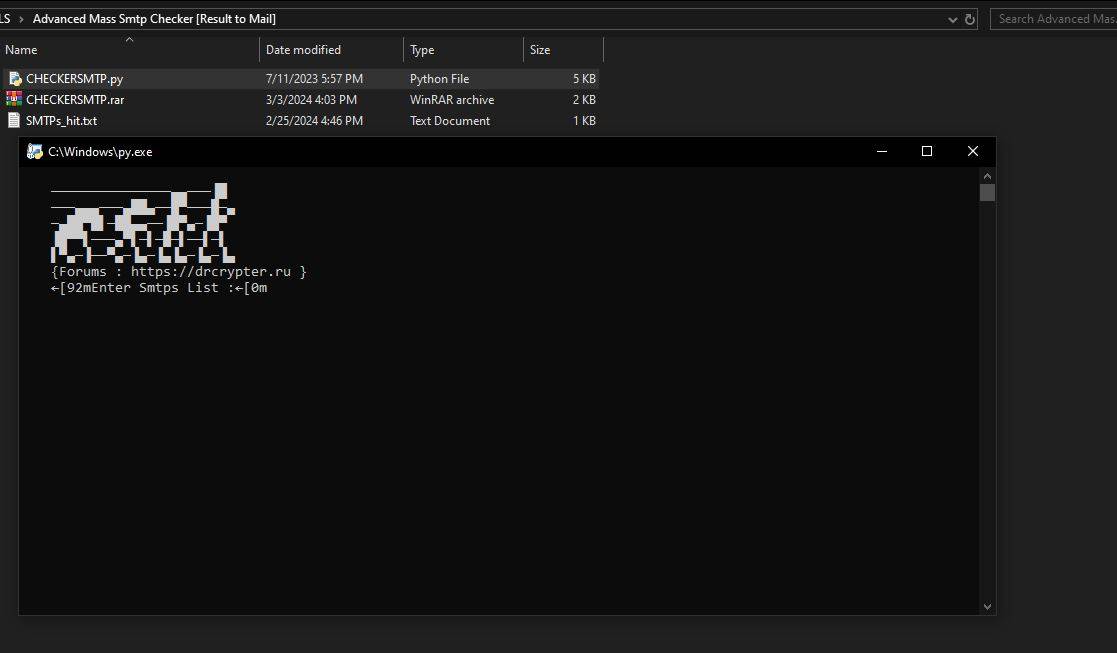
Task: Click the SMTPs_hit.txt file name
Action: click(61, 121)
